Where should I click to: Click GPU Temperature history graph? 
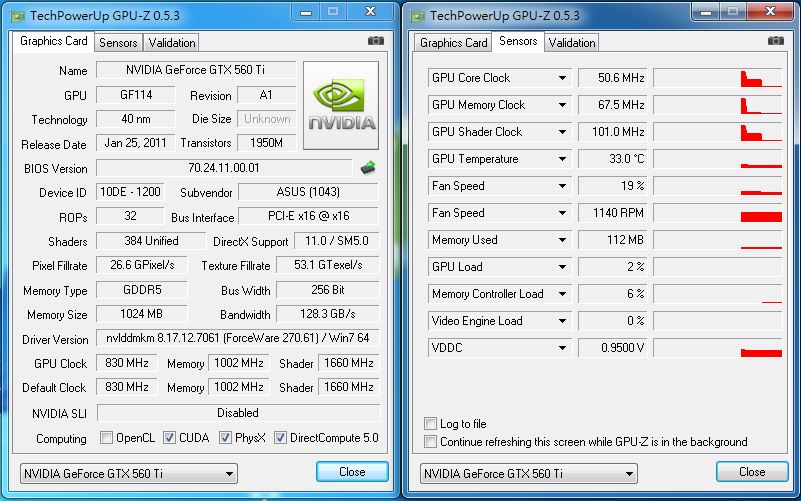point(718,159)
